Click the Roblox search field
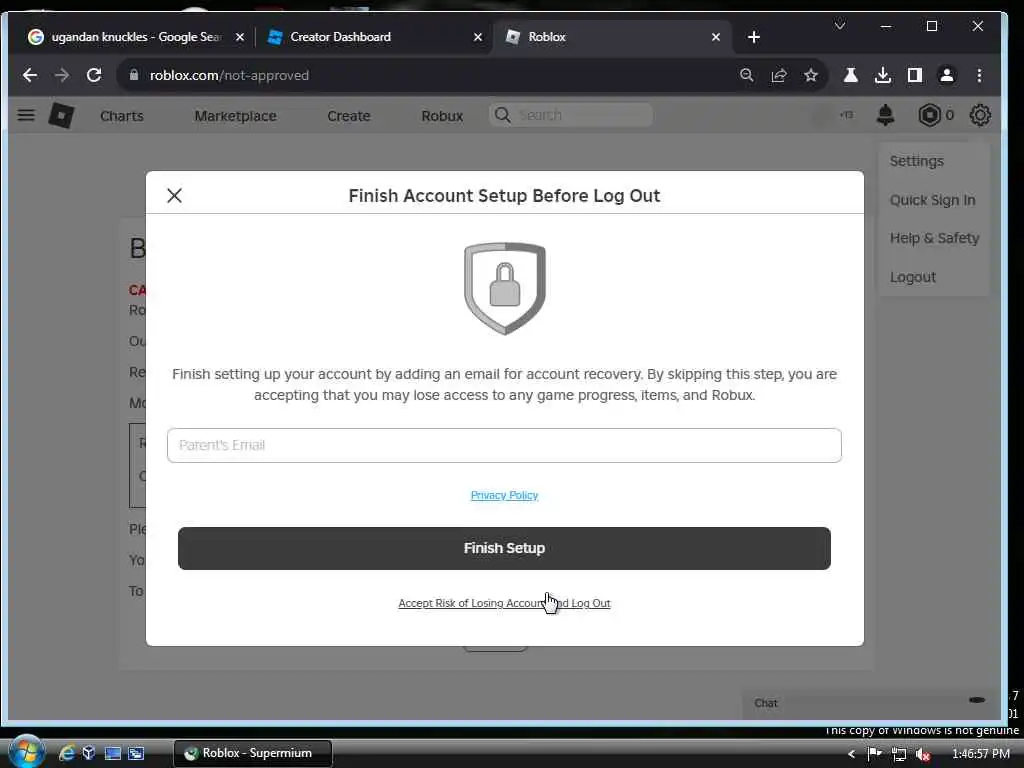 [x=571, y=115]
